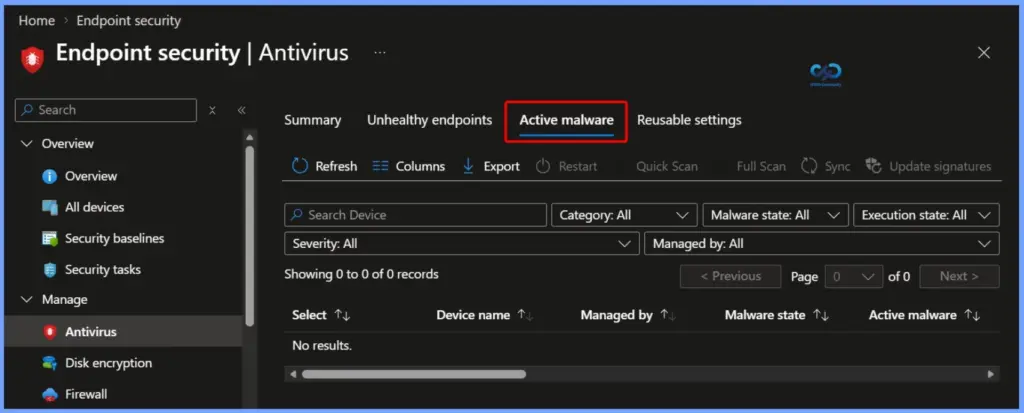The width and height of the screenshot is (1024, 413).
Task: Click the sidebar Search field
Action: click(x=106, y=110)
